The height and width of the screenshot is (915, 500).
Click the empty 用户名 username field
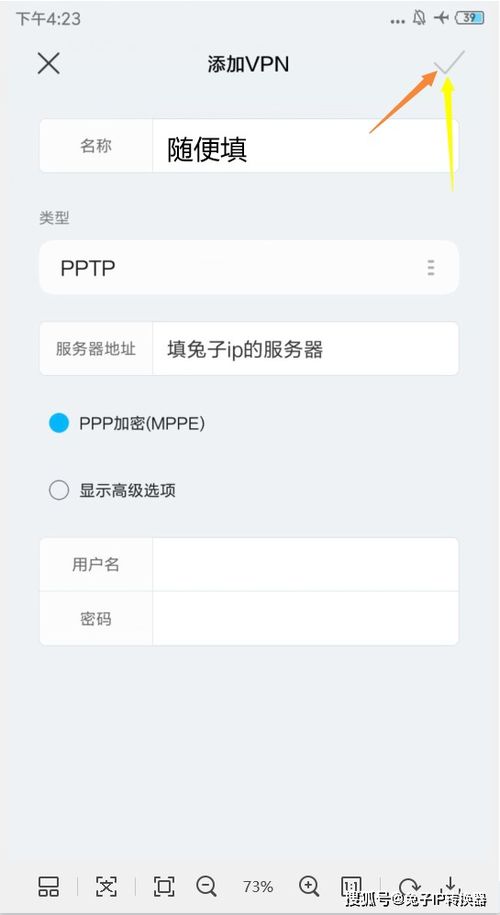[306, 564]
